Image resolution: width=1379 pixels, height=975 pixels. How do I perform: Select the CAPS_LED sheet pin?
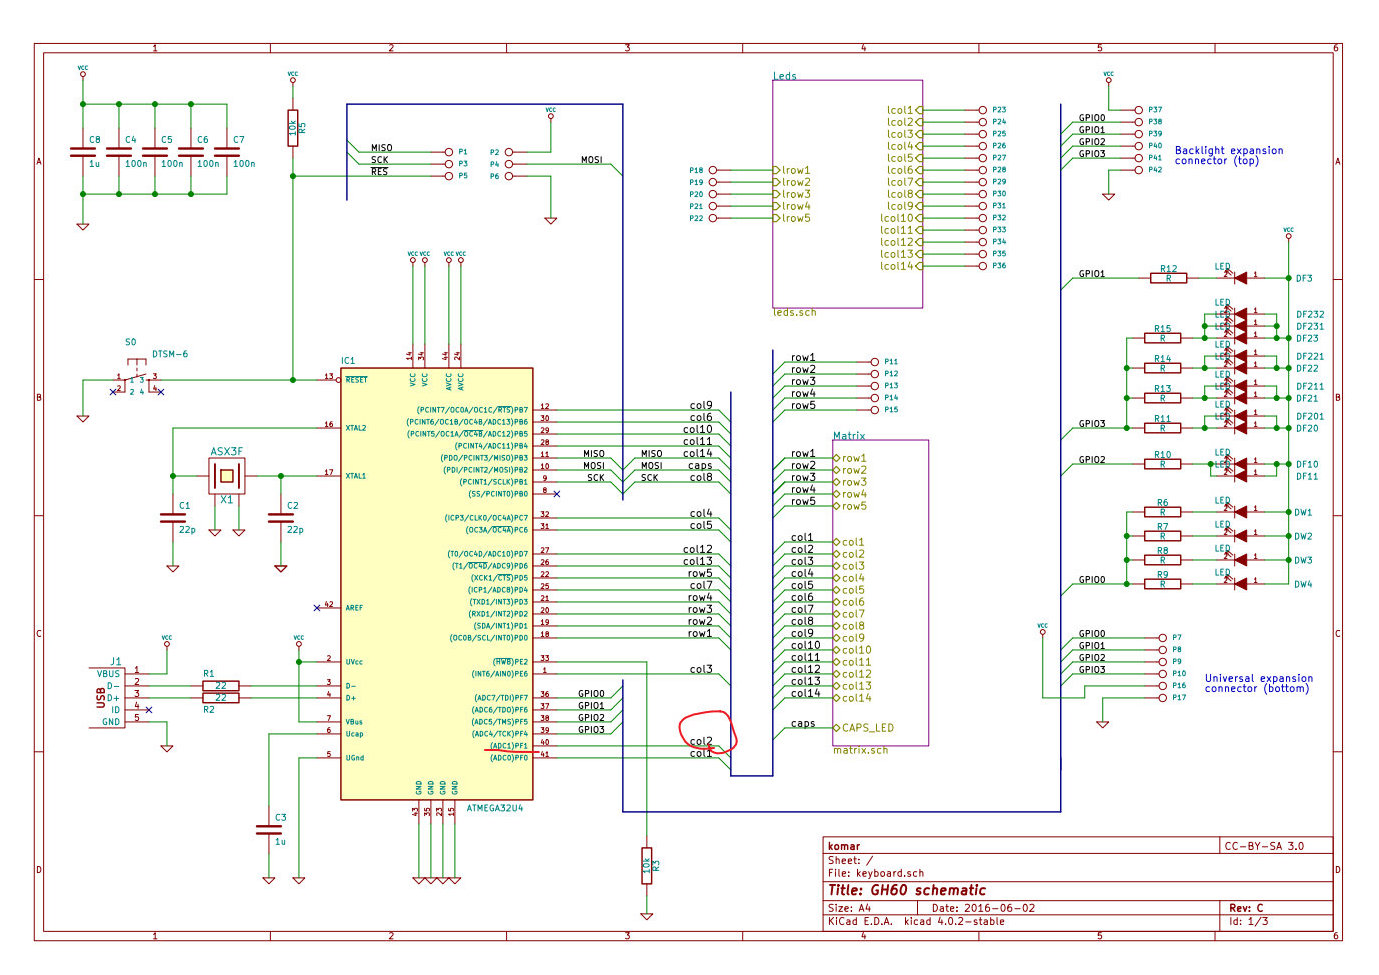[x=866, y=728]
